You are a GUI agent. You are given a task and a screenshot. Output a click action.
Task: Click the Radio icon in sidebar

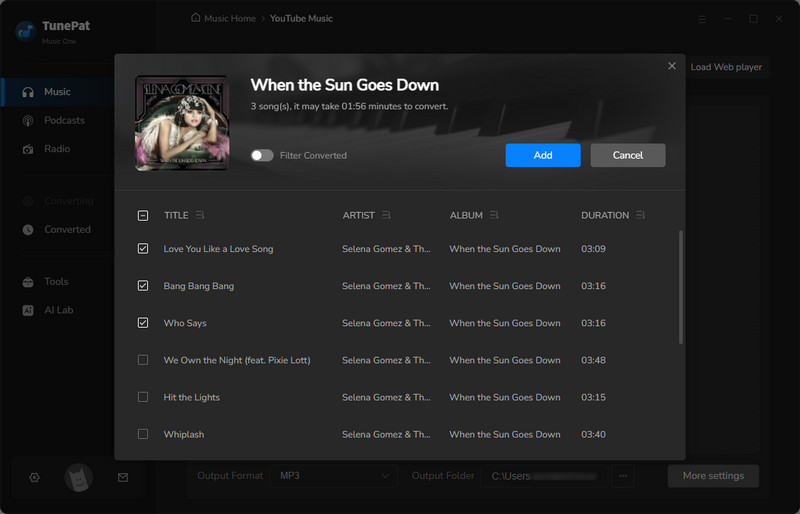point(28,149)
